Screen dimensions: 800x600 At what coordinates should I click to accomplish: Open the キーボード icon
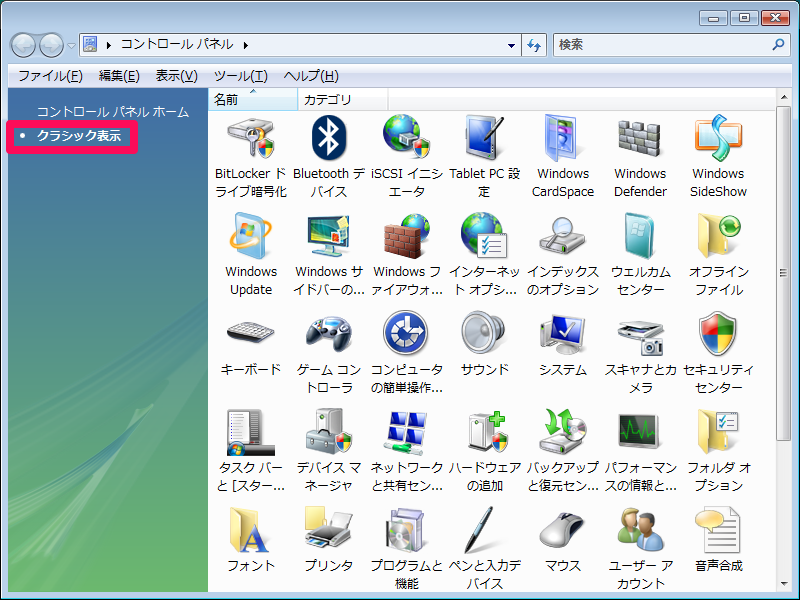pyautogui.click(x=250, y=335)
